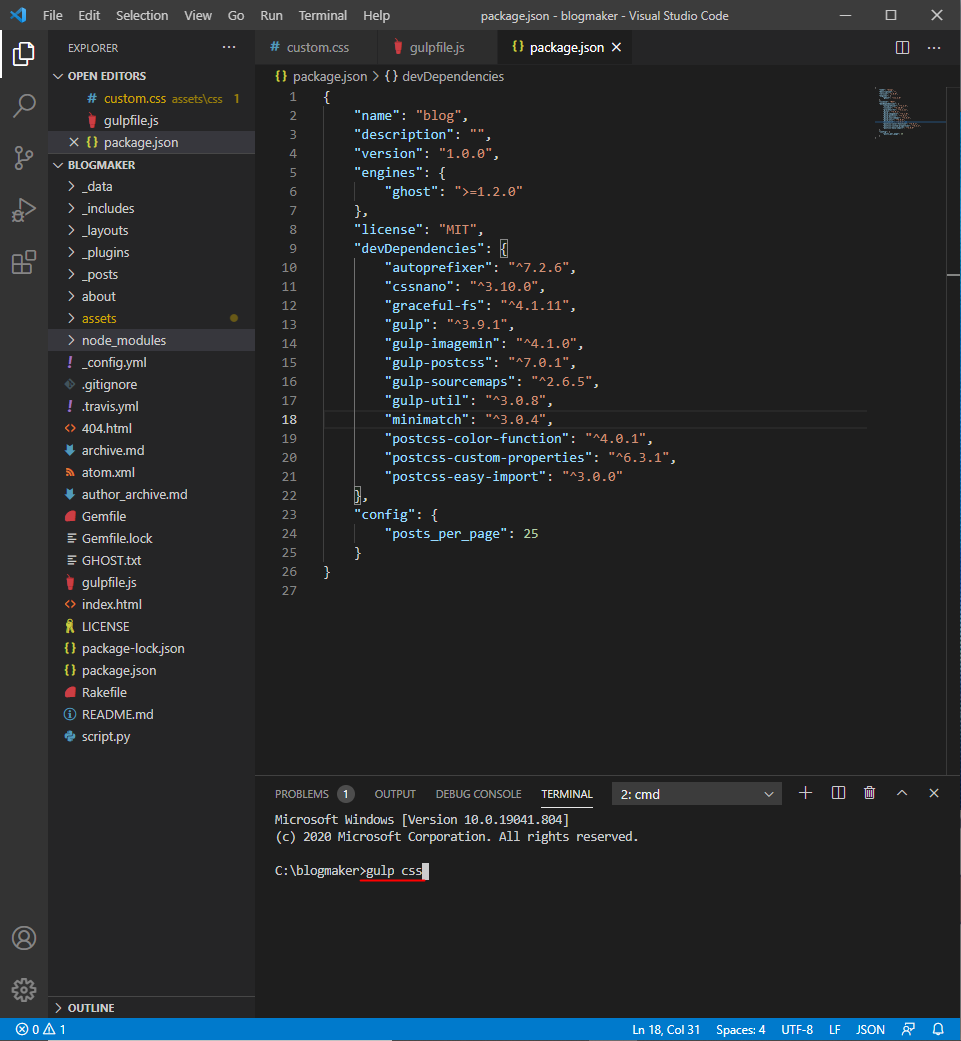Close the package.json editor tab
The width and height of the screenshot is (961, 1041).
[617, 47]
